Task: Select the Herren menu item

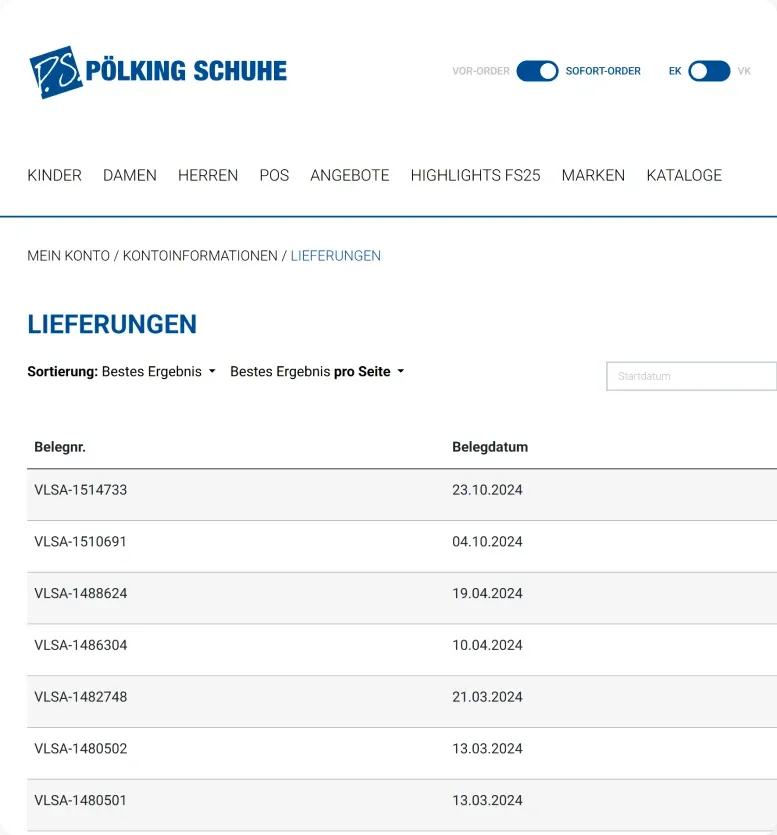Action: click(x=208, y=175)
